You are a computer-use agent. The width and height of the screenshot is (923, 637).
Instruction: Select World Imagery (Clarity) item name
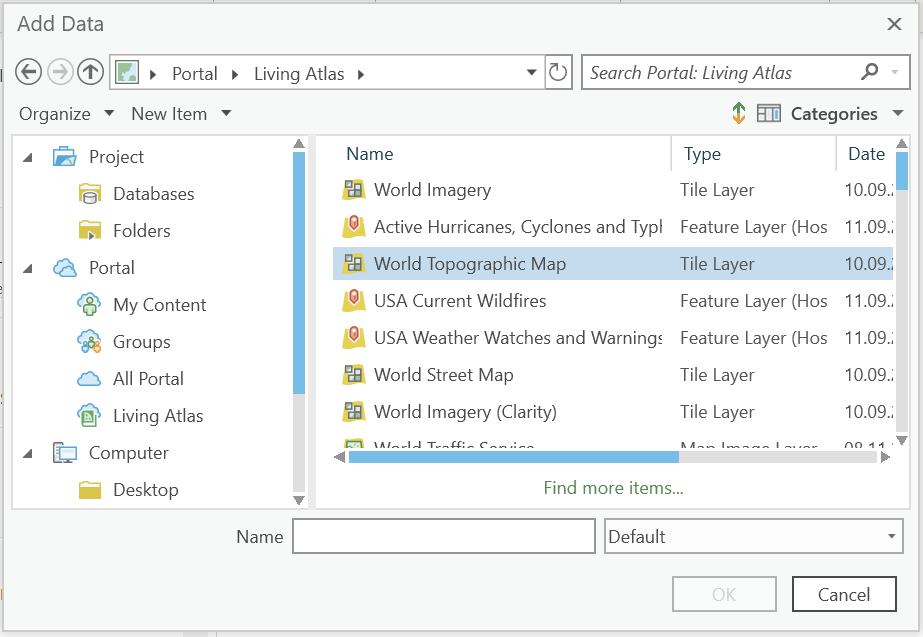point(465,412)
